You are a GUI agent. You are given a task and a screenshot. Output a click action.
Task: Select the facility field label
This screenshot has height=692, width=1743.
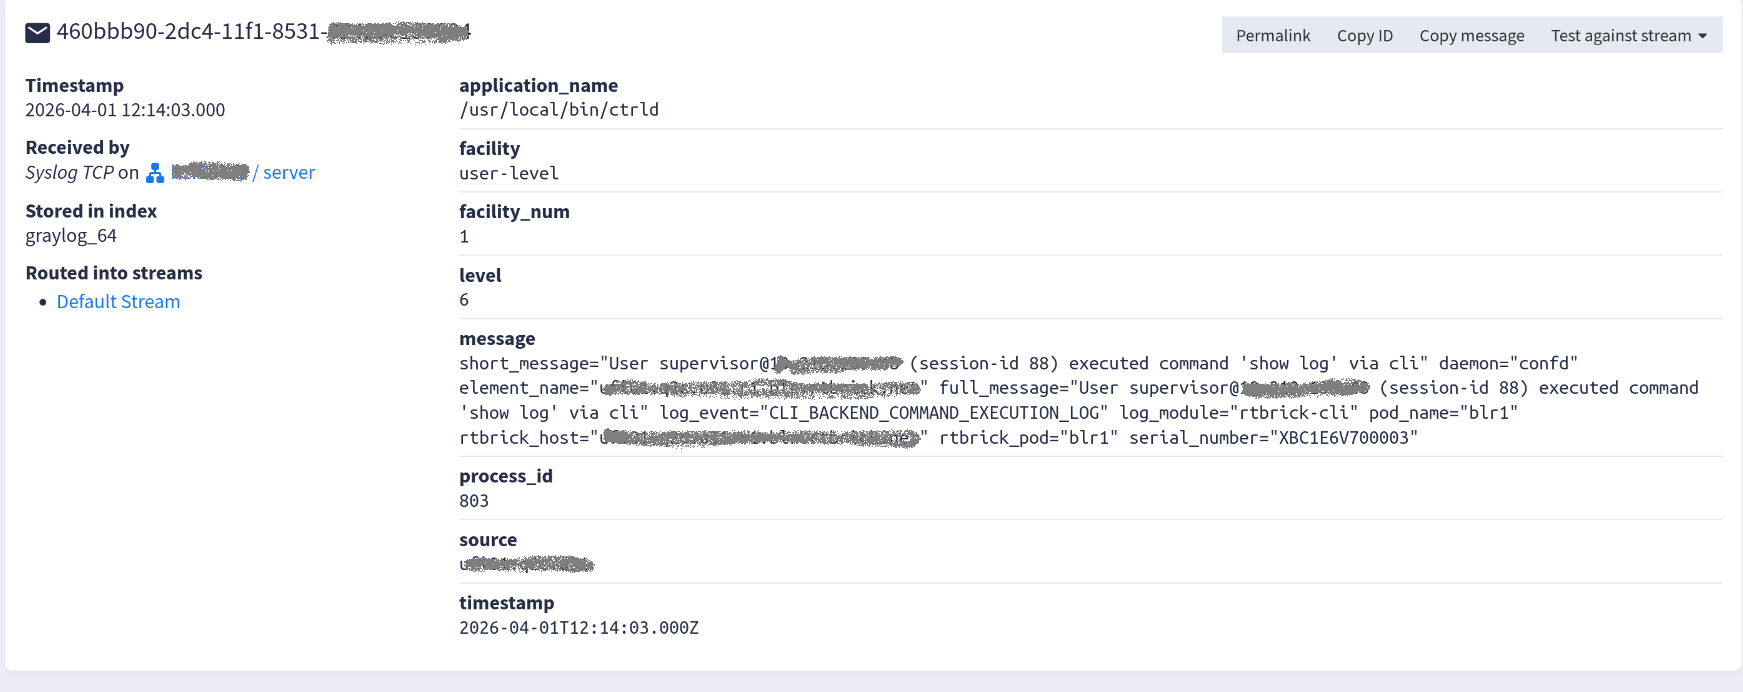tap(489, 148)
